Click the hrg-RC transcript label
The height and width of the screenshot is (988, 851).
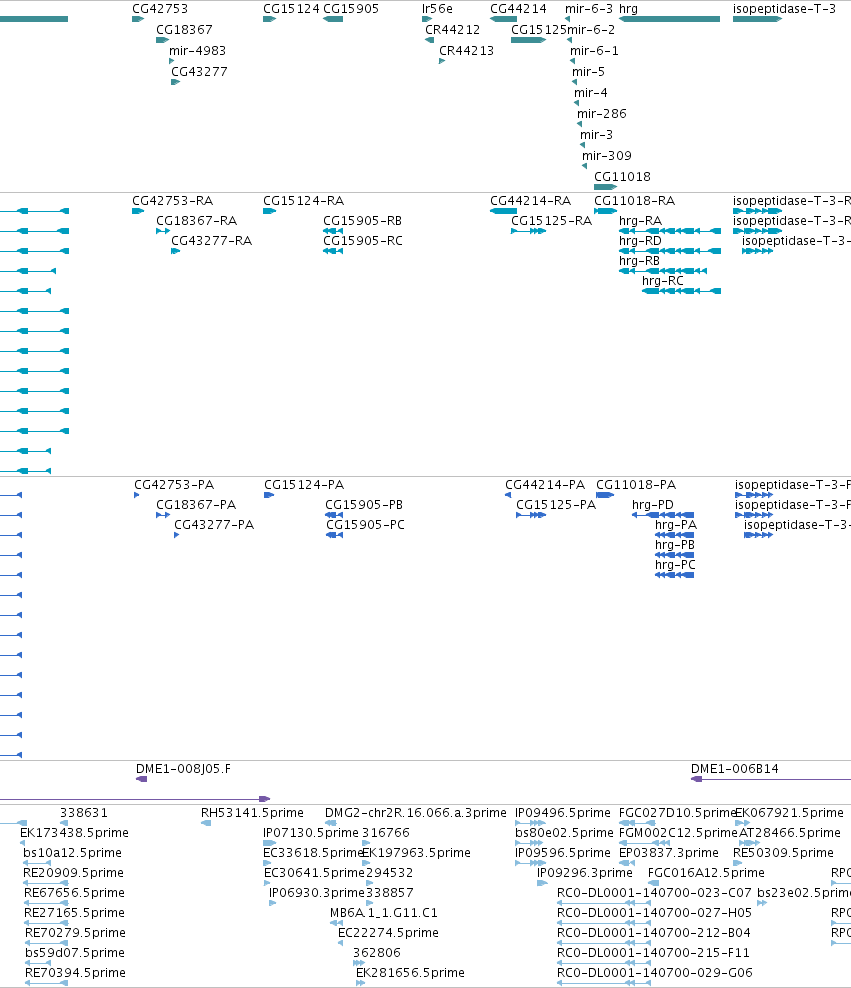click(x=663, y=280)
